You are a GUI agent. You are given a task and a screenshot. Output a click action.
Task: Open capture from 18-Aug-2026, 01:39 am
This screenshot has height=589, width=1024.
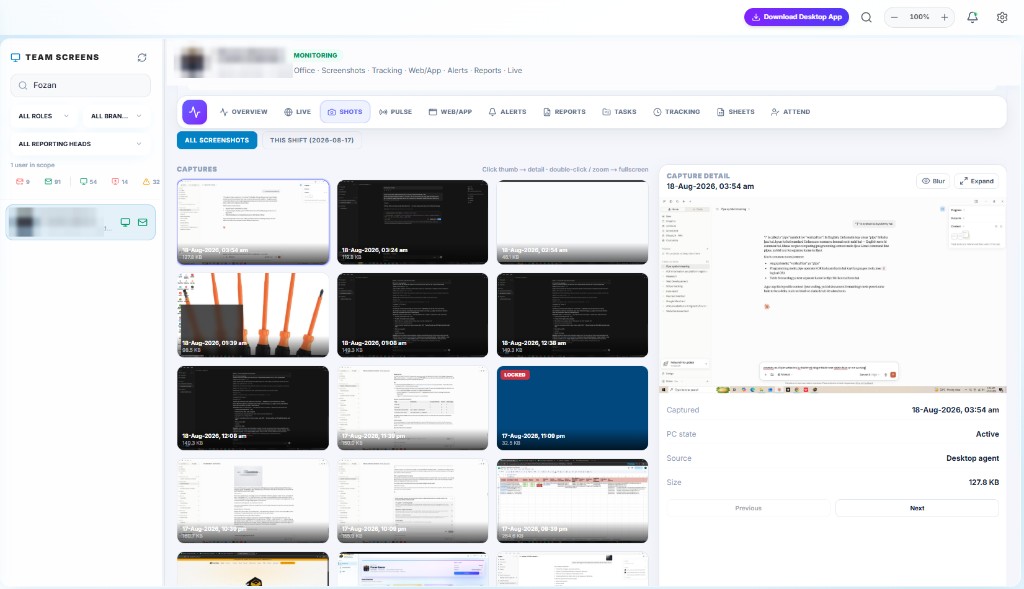click(253, 315)
